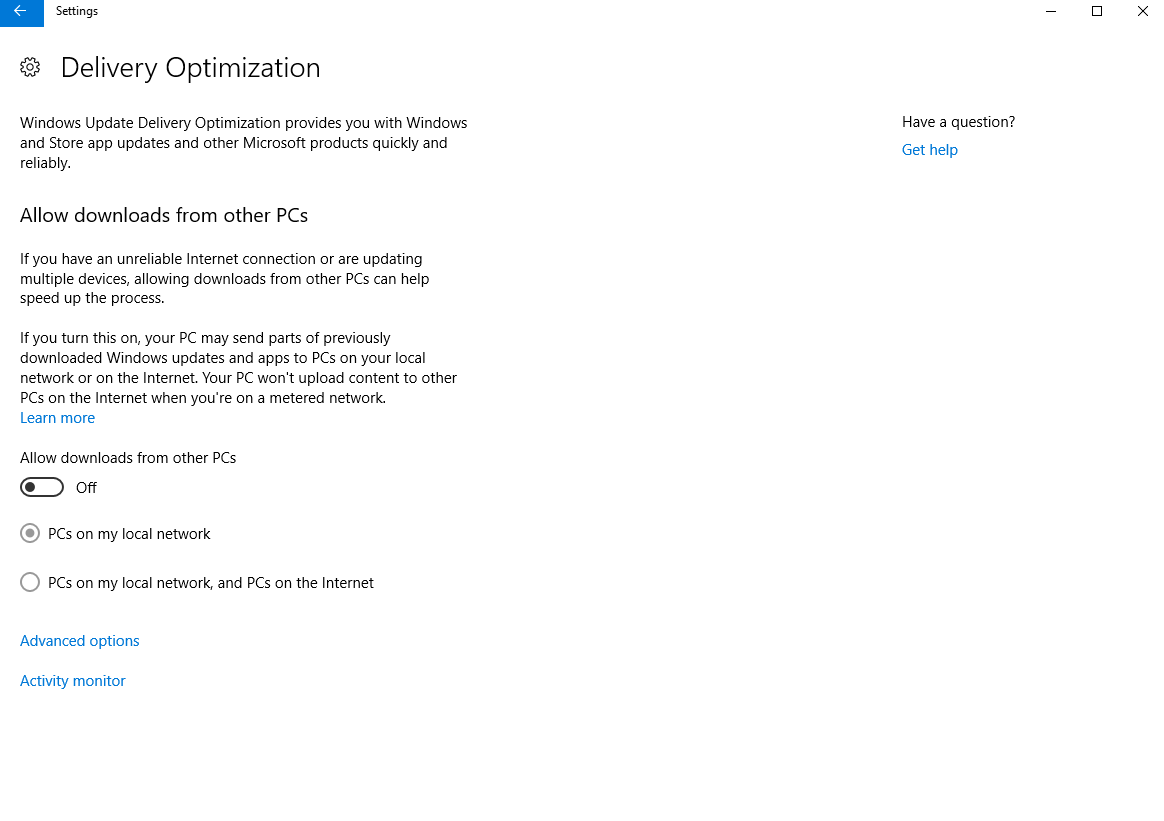Click the unreliable Internet connection paragraph
This screenshot has height=821, width=1164.
point(225,279)
